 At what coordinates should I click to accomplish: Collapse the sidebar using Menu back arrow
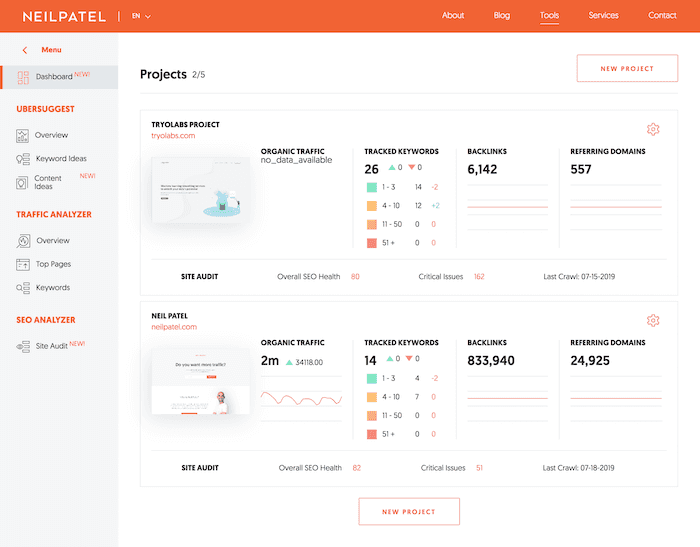coord(25,50)
